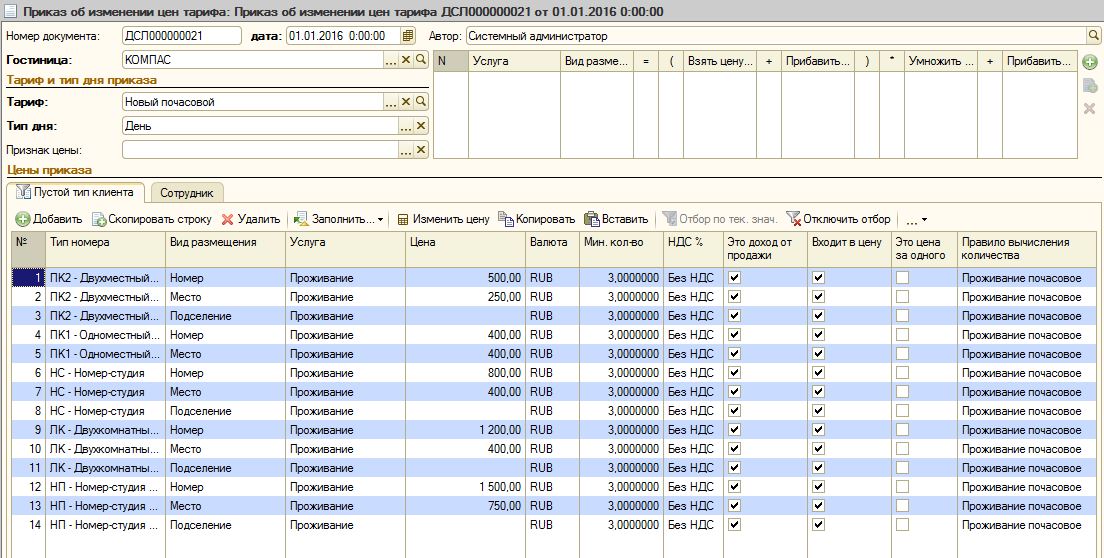Select the price cell 1 200,00

[x=465, y=429]
